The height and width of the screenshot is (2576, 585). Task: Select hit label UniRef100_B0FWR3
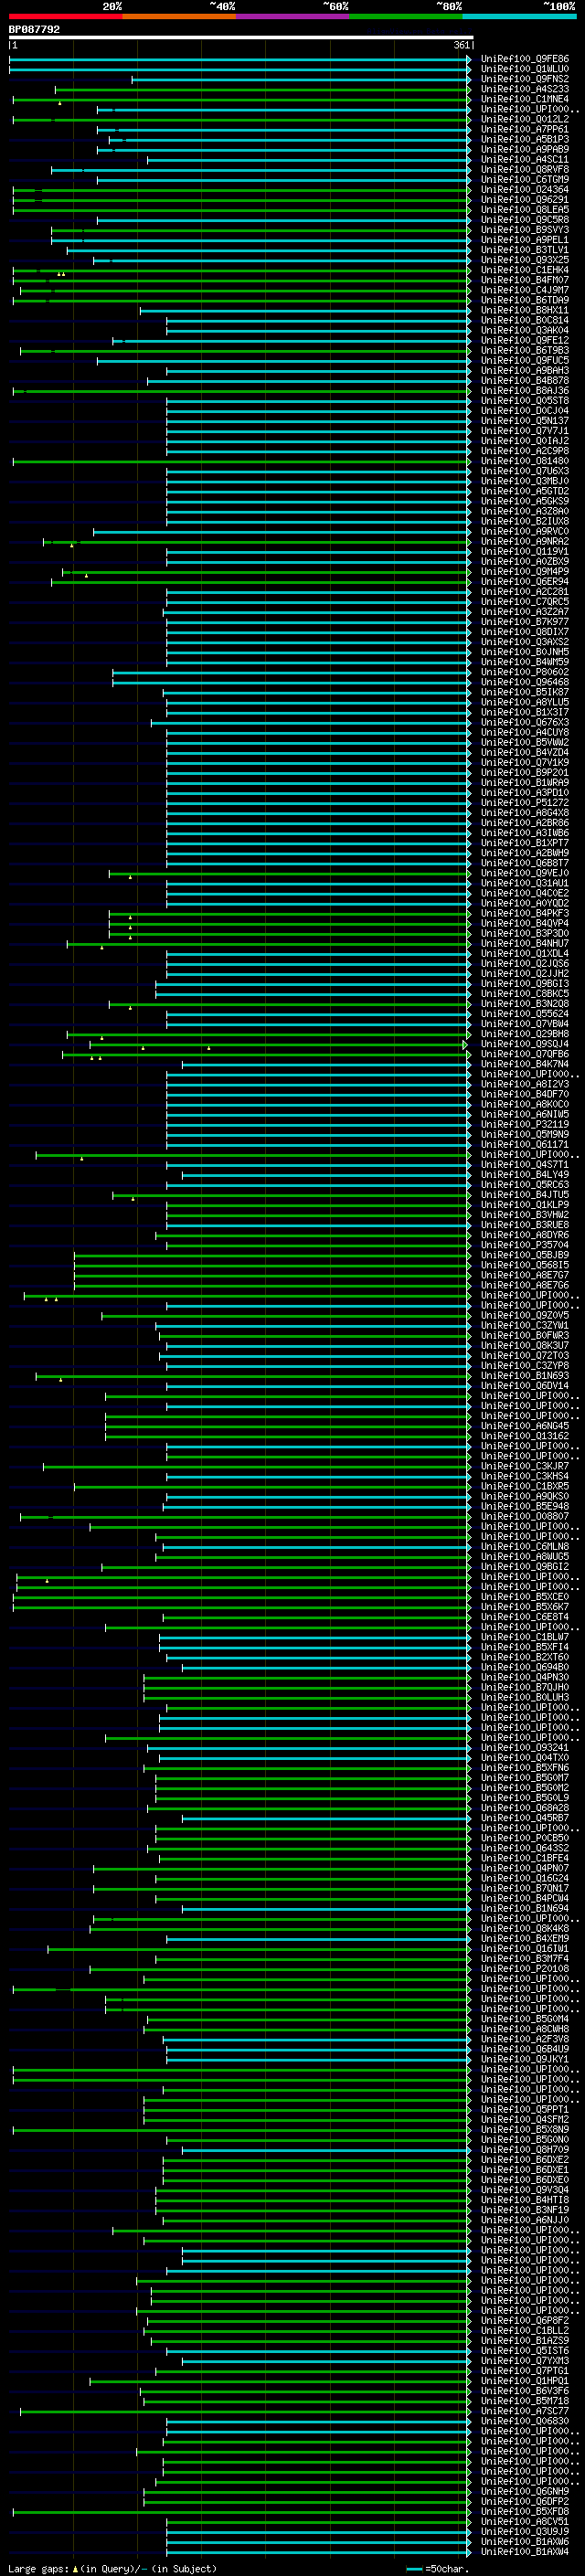click(x=525, y=1335)
